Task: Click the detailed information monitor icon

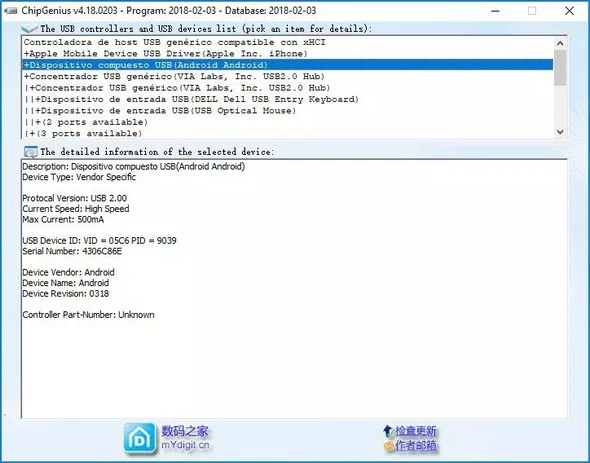Action: (x=30, y=152)
